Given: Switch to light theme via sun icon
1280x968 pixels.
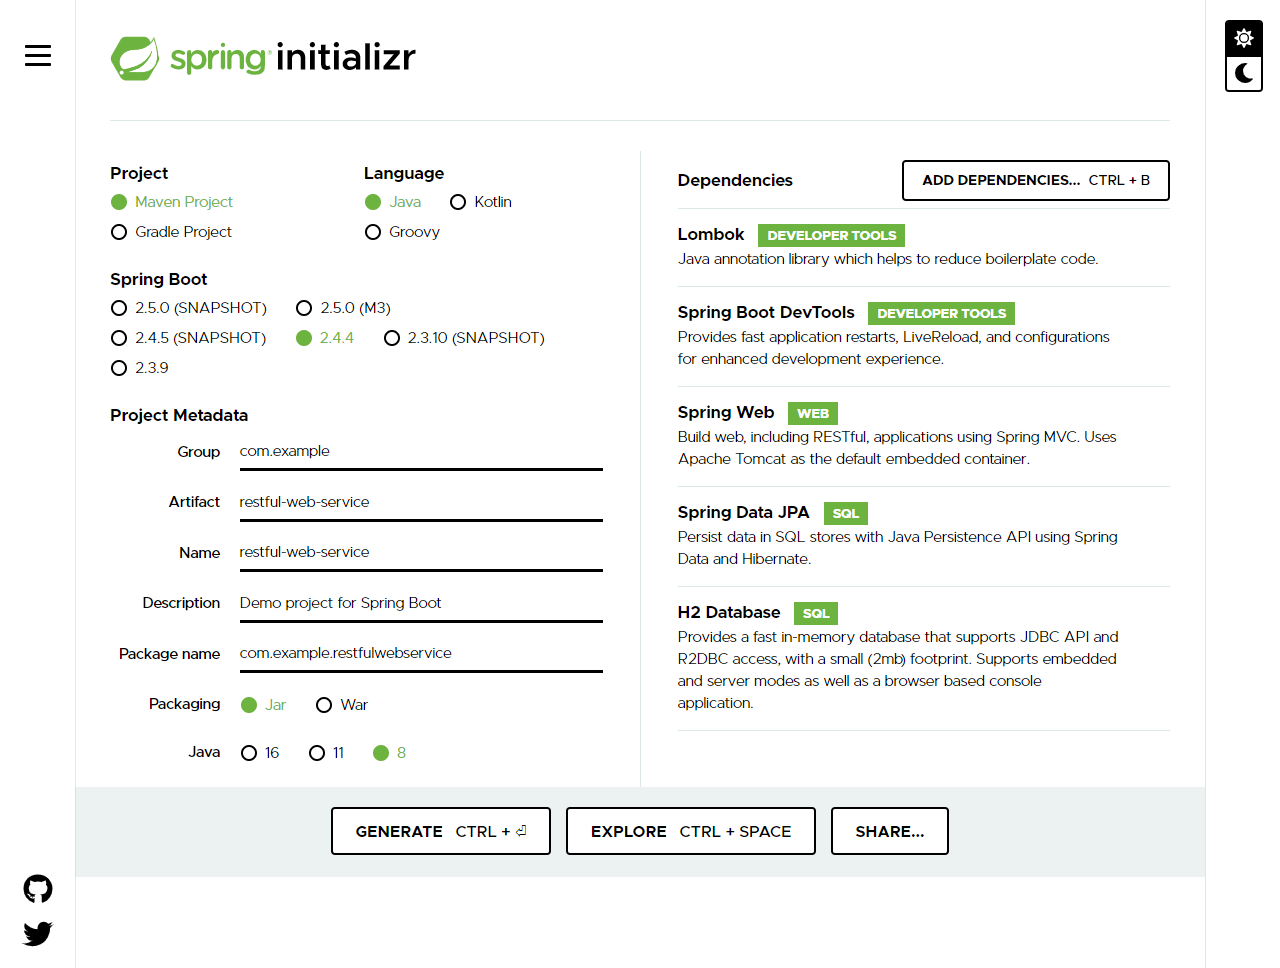Looking at the screenshot, I should [1243, 37].
